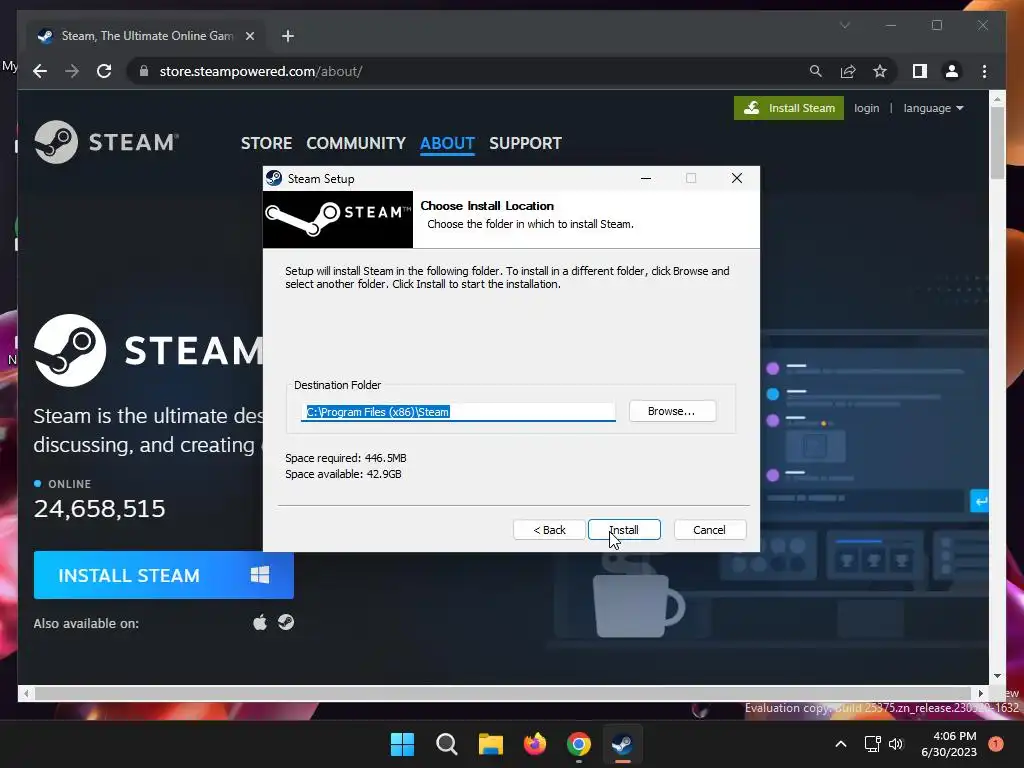Open the clock and date panel

click(949, 744)
